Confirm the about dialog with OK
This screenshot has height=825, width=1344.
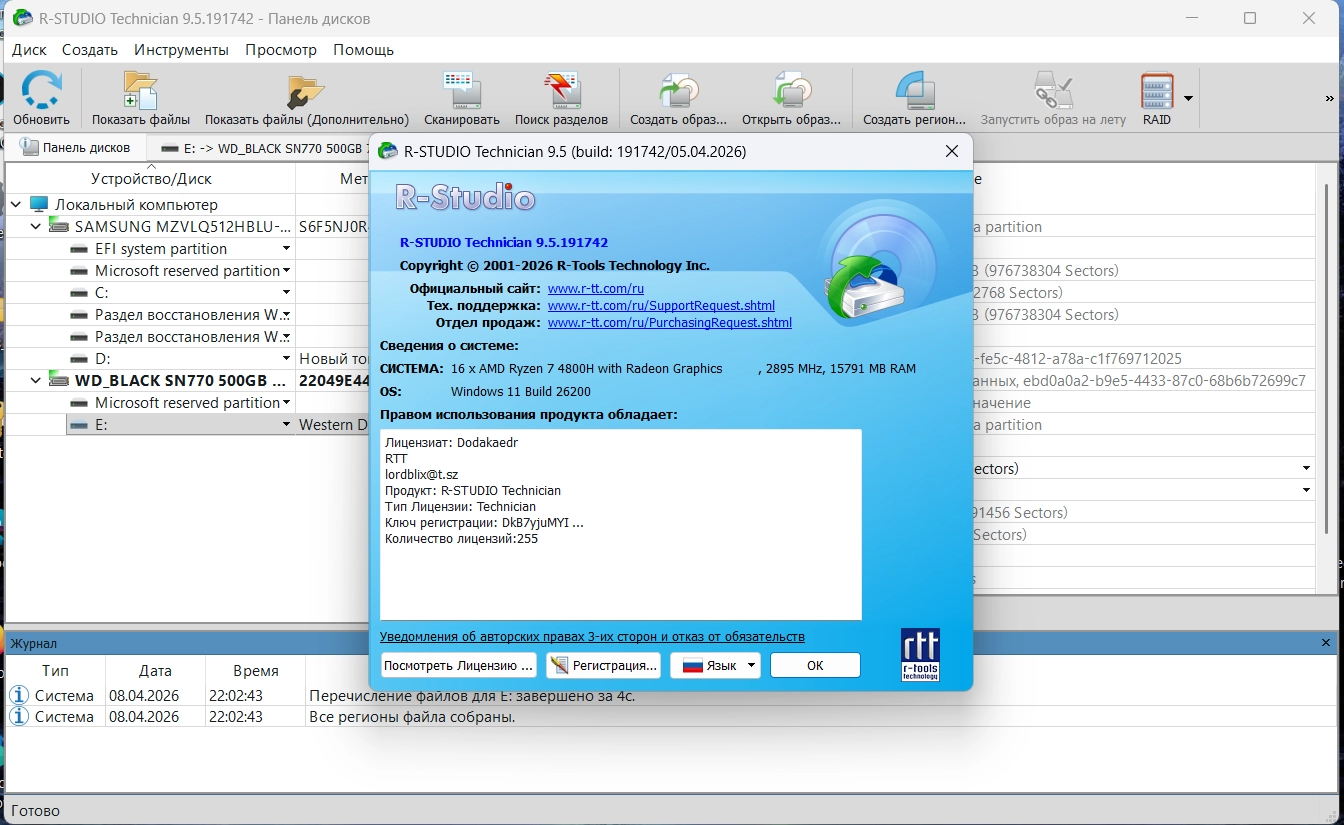click(x=815, y=665)
